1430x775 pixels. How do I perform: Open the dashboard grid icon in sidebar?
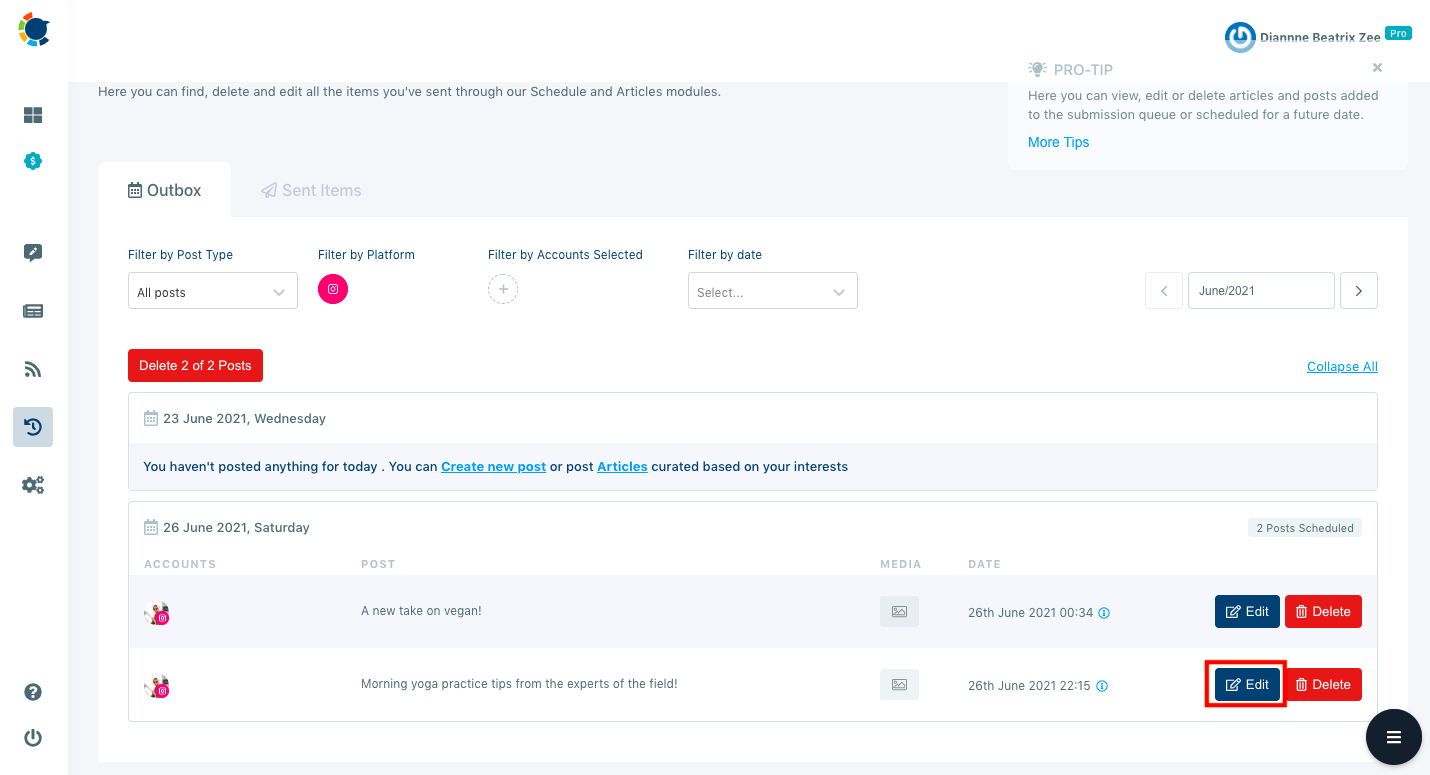click(x=33, y=115)
